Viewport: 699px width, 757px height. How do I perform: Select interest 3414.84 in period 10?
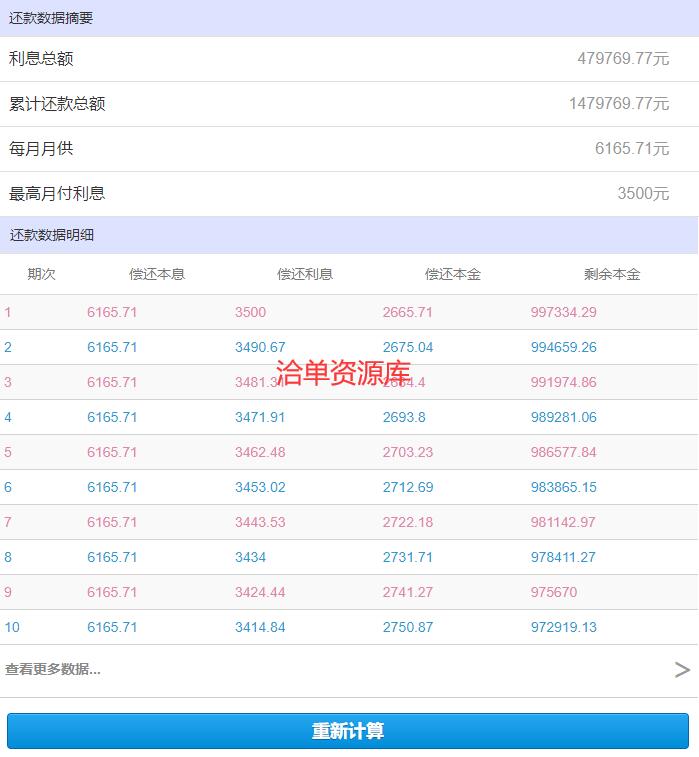tap(260, 627)
